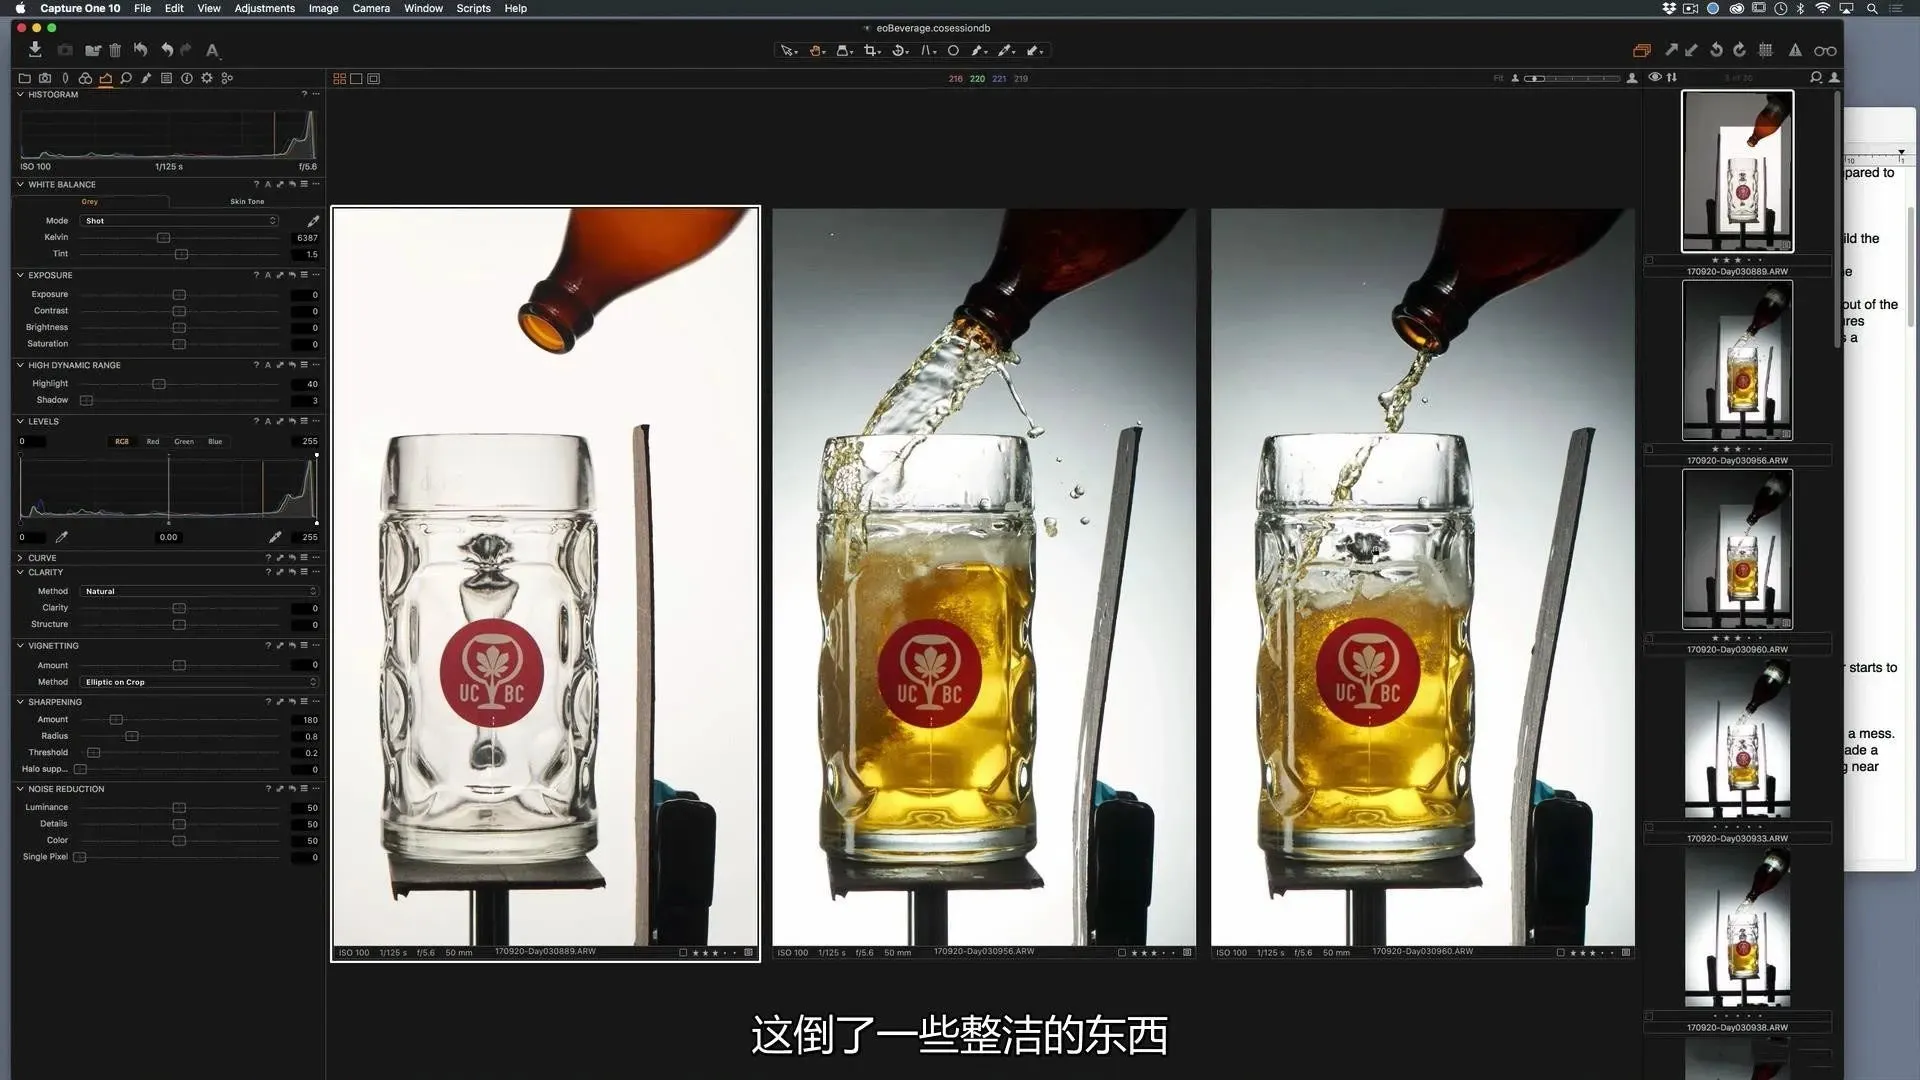Collapse the White Balance panel
The height and width of the screenshot is (1080, 1920).
click(x=20, y=185)
